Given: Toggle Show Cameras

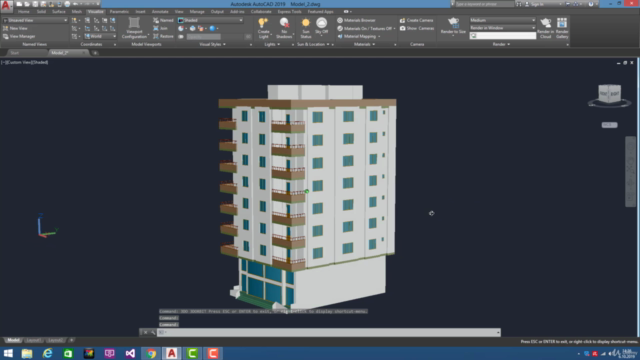Looking at the screenshot, I should (417, 28).
